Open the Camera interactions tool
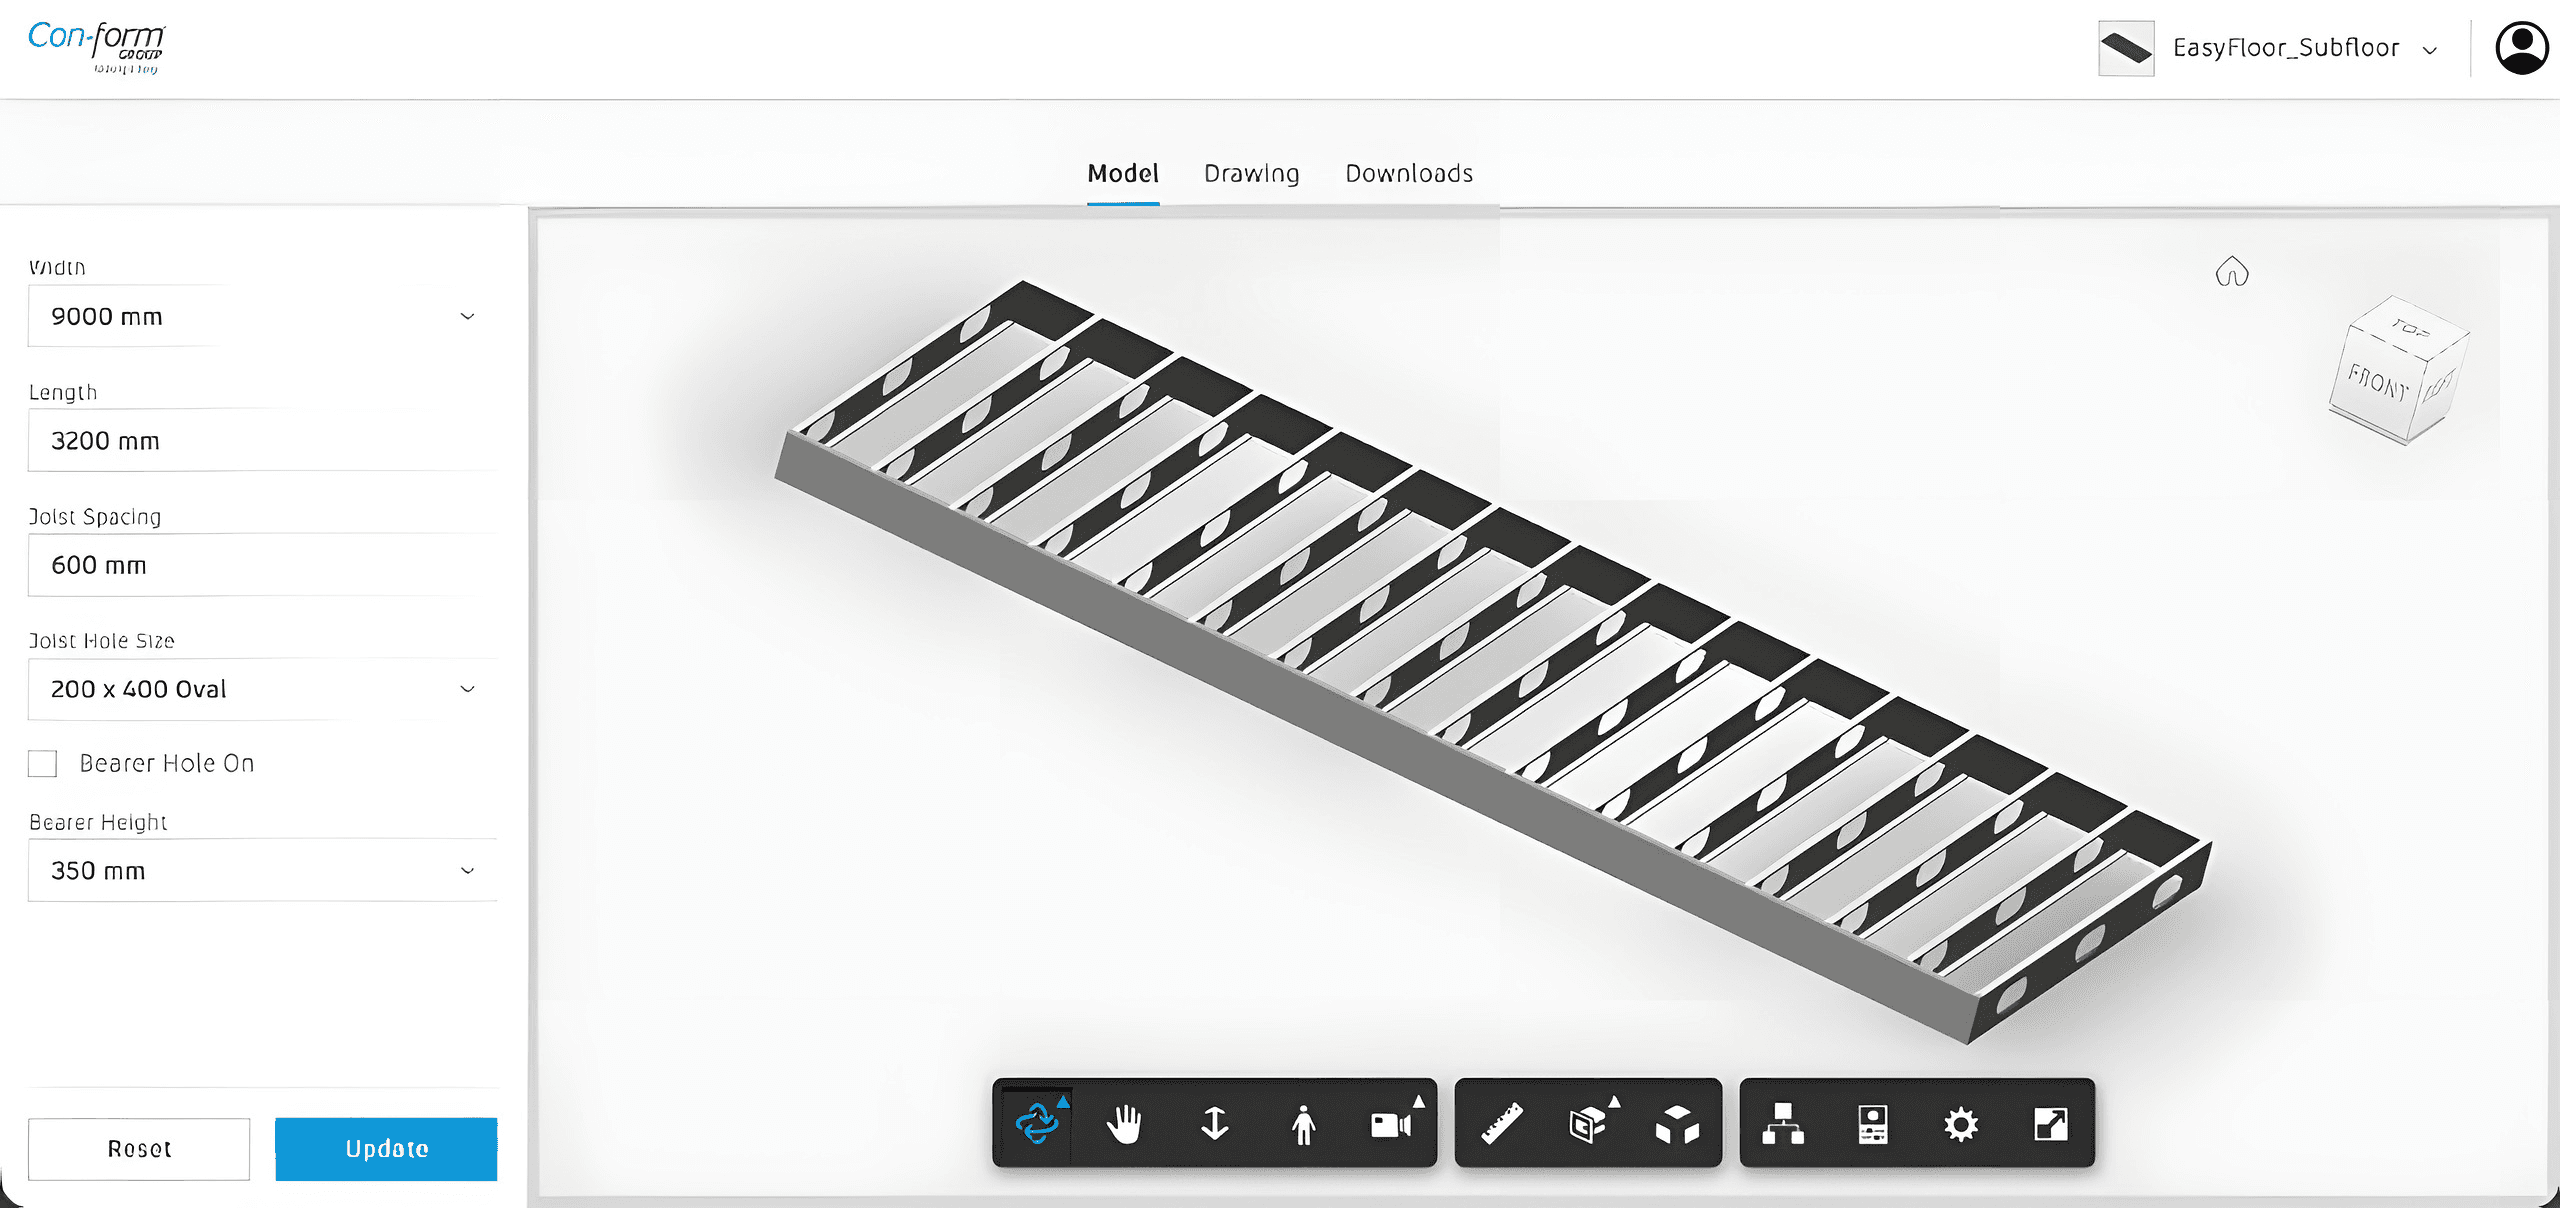This screenshot has width=2560, height=1208. 1393,1124
